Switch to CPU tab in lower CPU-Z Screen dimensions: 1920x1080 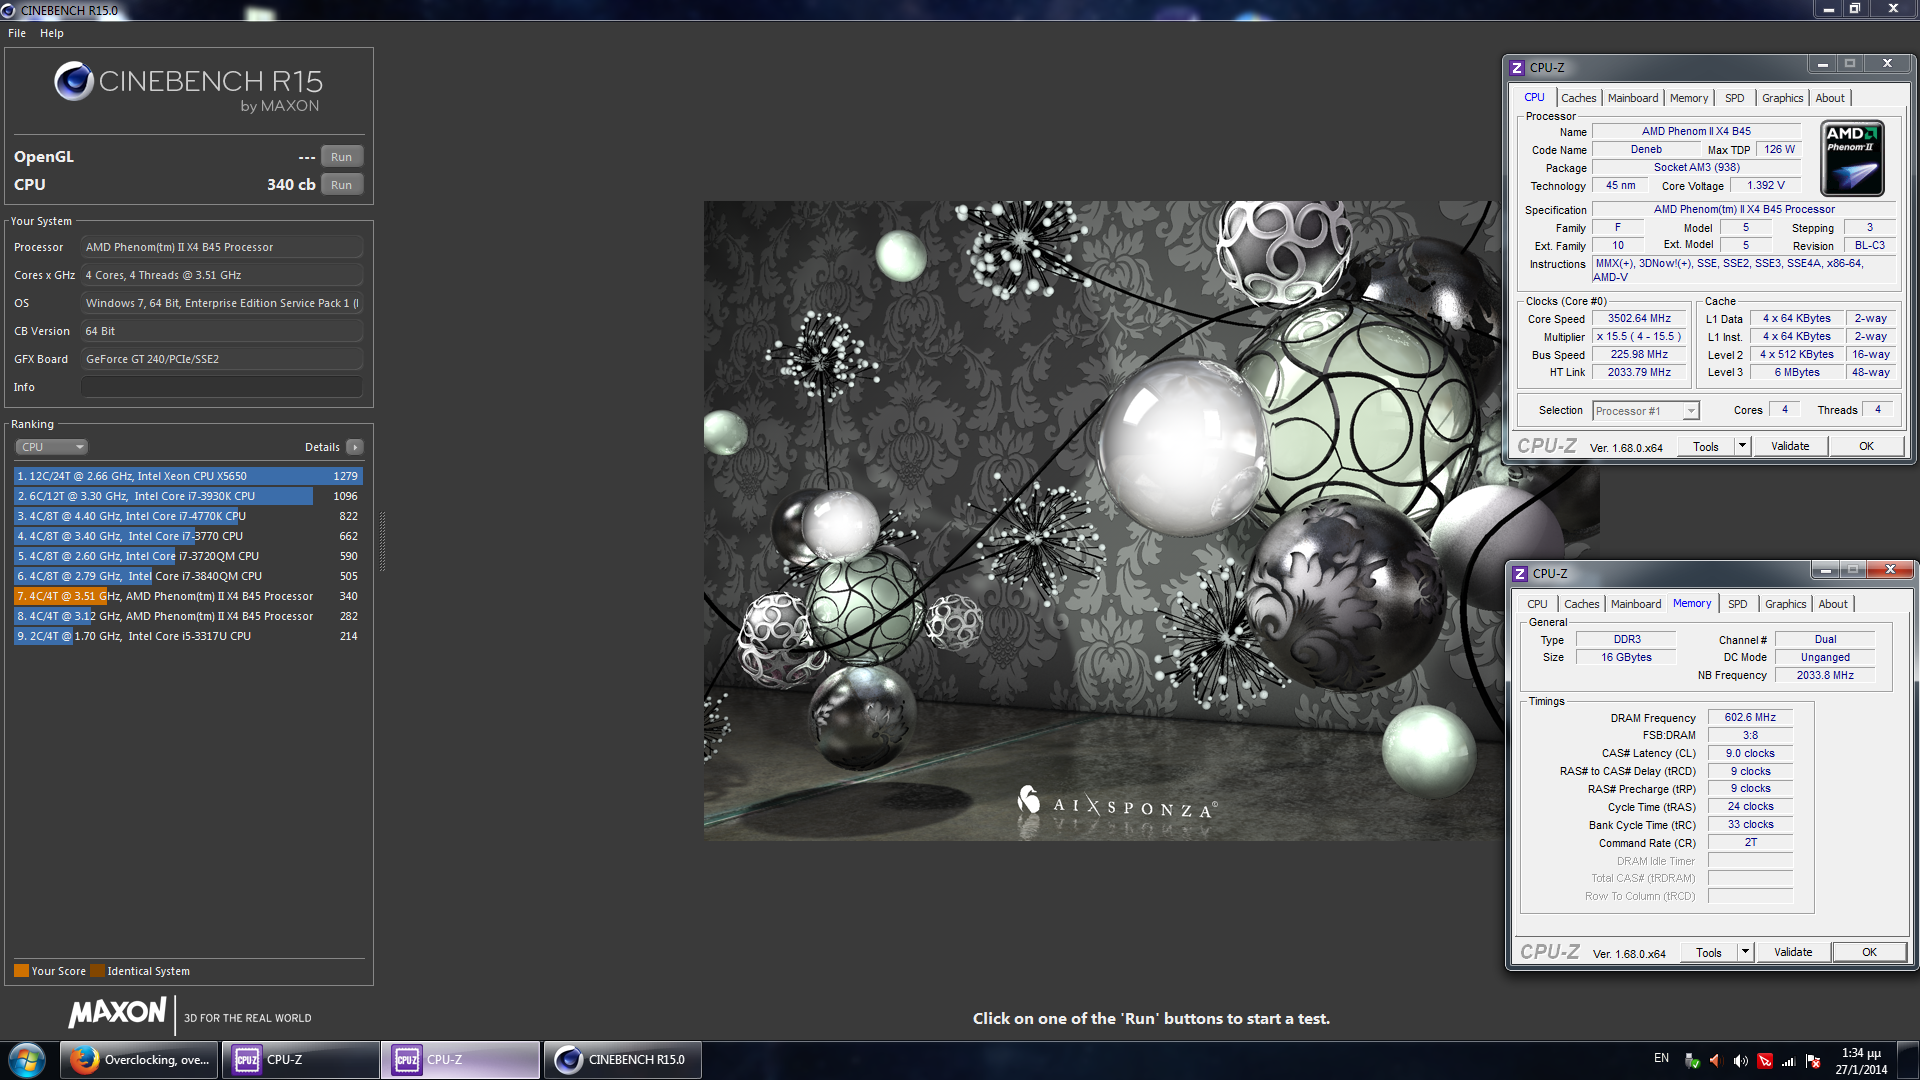tap(1537, 604)
